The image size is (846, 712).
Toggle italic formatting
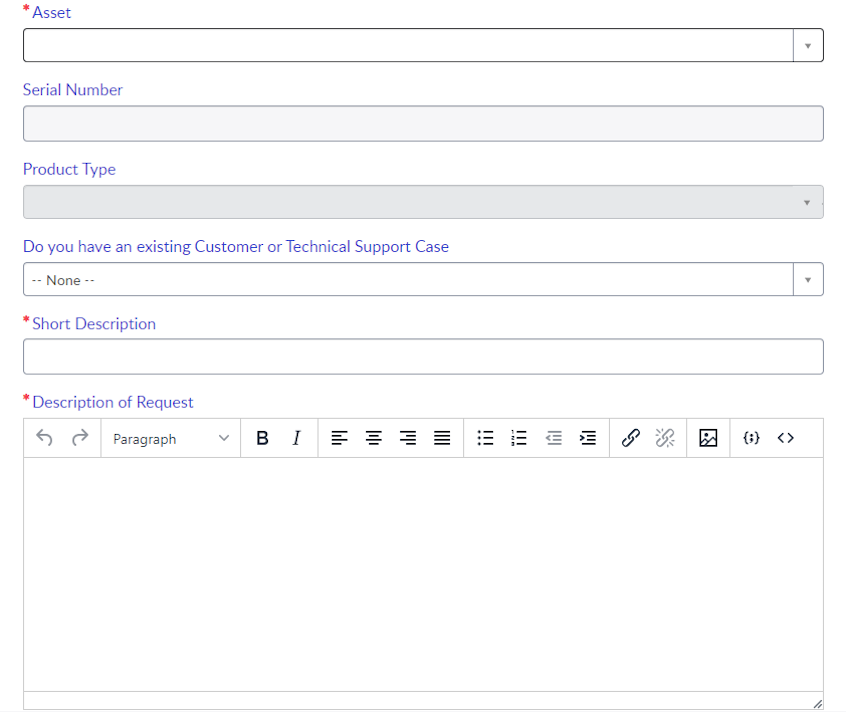296,437
